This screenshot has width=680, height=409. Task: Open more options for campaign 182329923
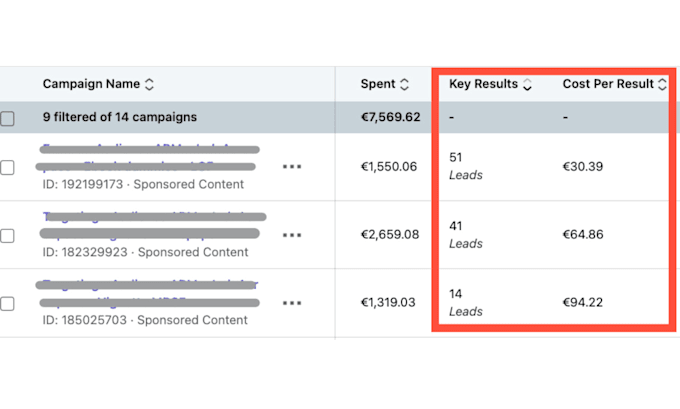pos(292,235)
